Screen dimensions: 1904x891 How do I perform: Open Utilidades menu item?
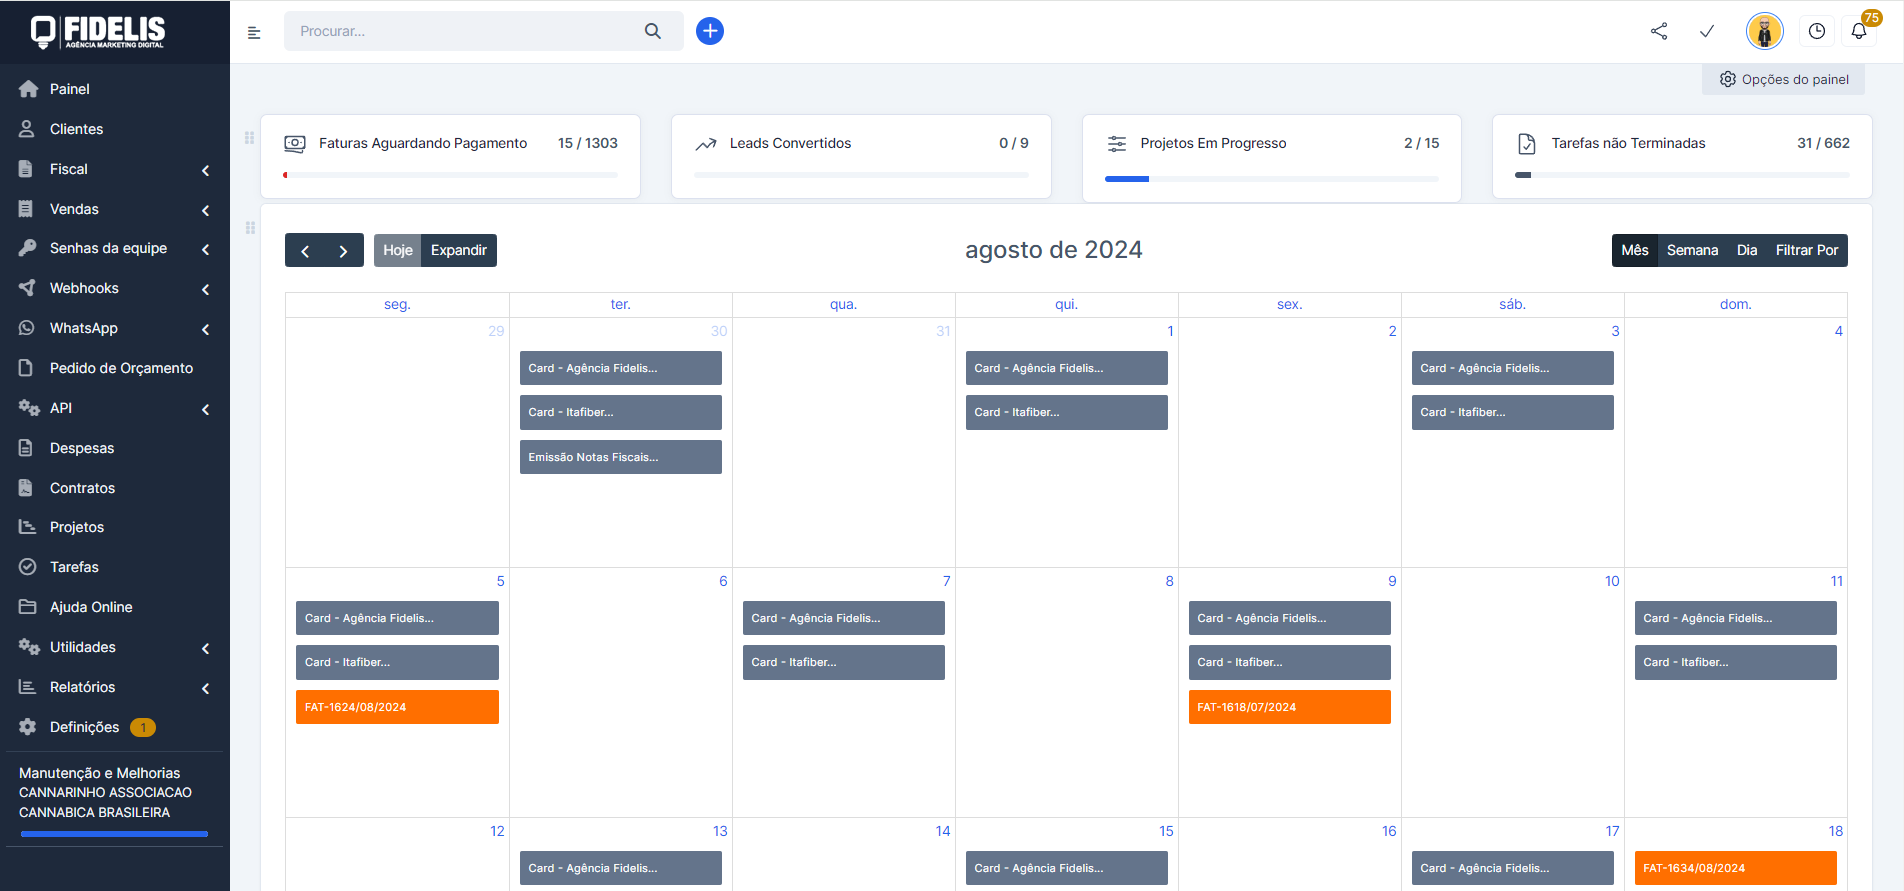[114, 647]
